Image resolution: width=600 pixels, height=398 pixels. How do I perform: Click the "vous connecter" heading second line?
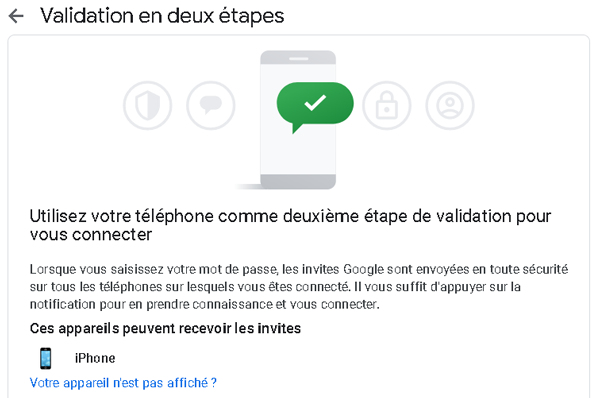[91, 235]
